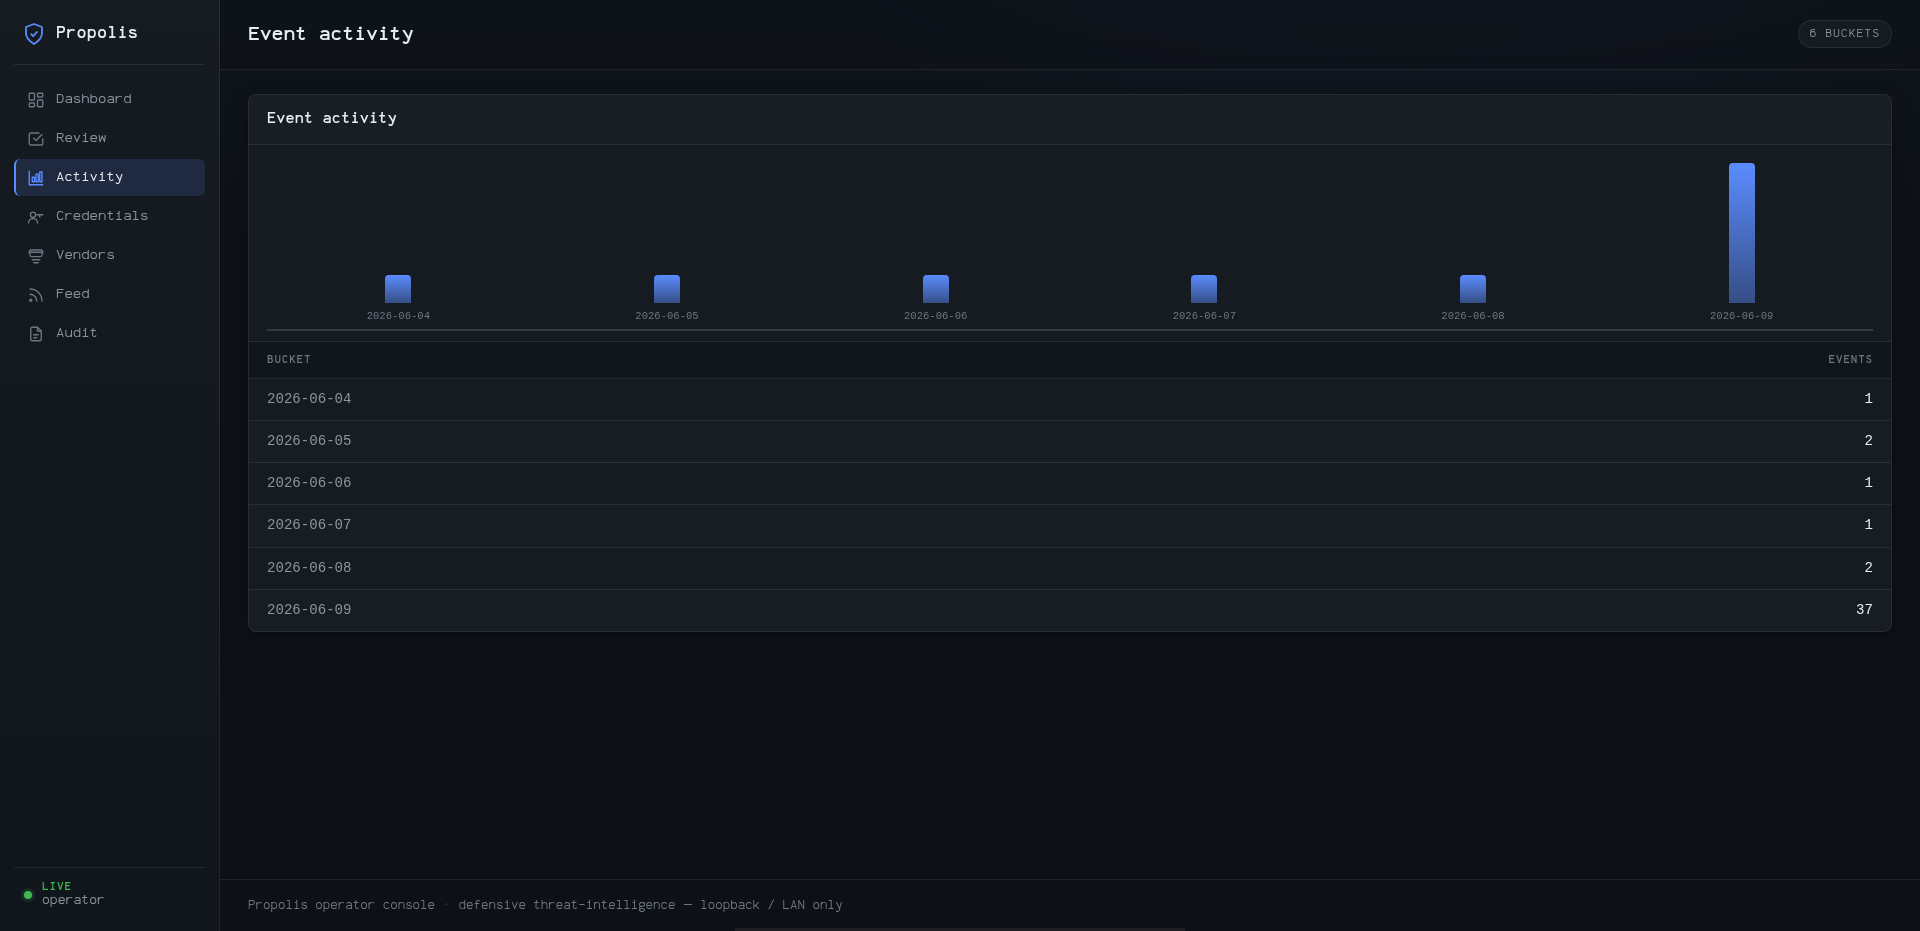
Task: Open the Dashboard page
Action: tap(110, 99)
